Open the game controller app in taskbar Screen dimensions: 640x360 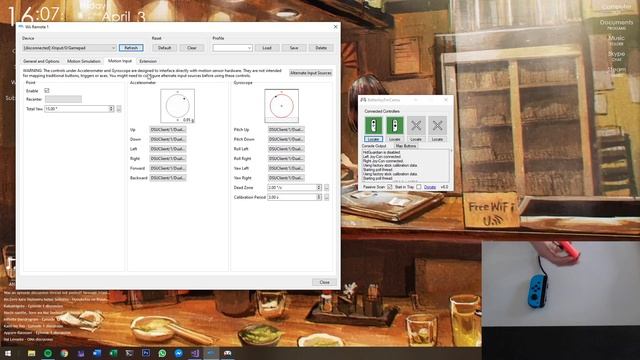[227, 353]
